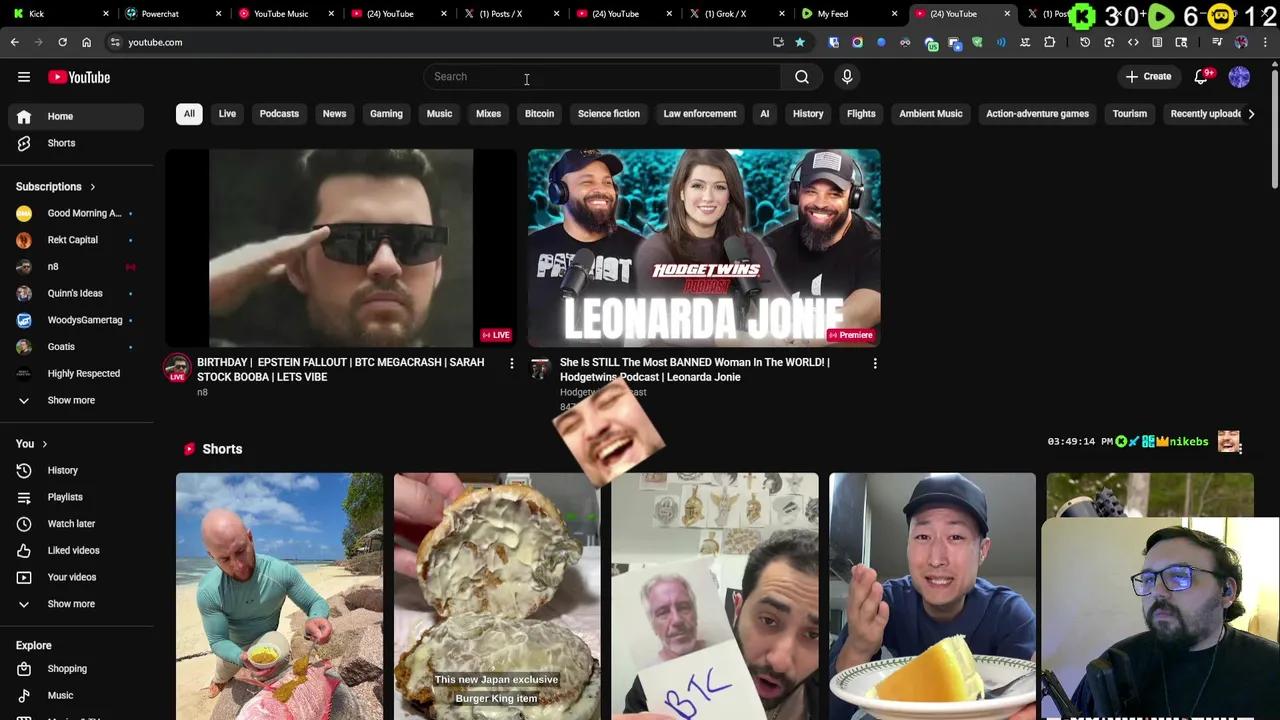
Task: Open the notifications bell
Action: pyautogui.click(x=1202, y=77)
